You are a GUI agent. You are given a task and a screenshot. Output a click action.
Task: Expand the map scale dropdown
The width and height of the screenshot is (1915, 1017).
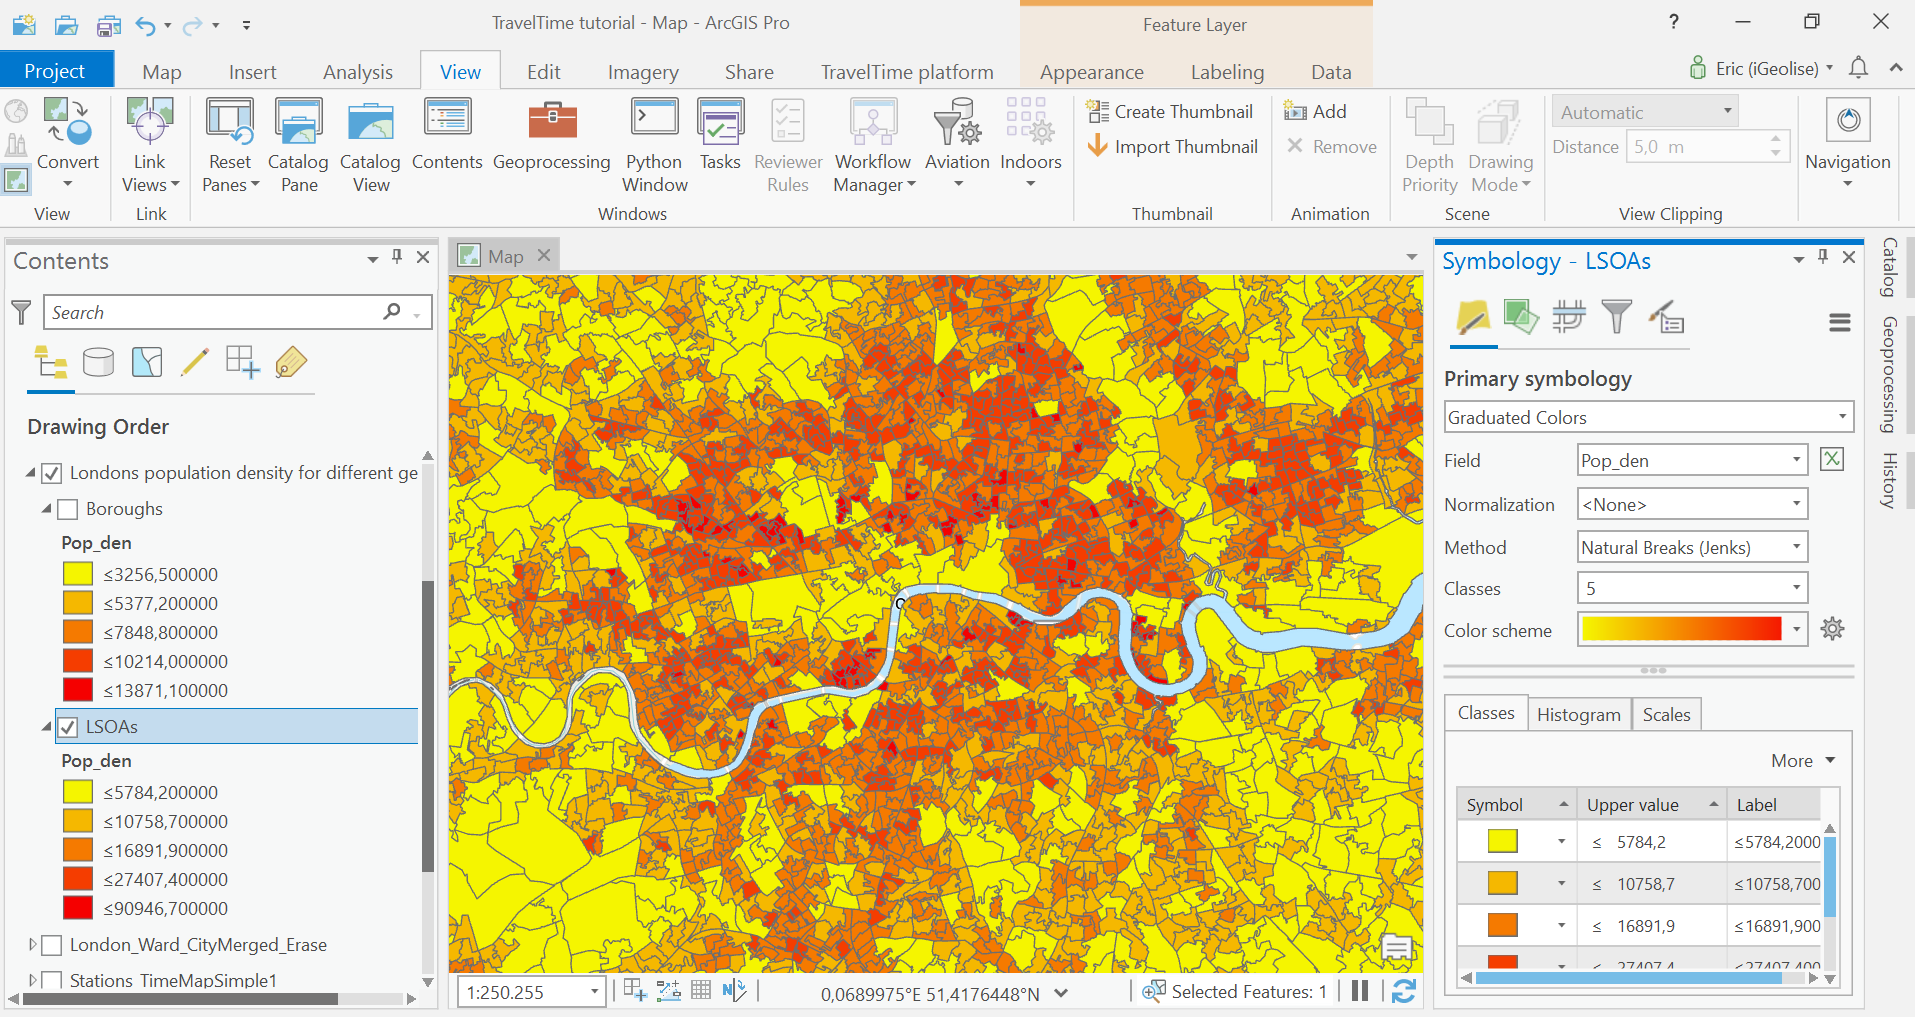point(594,992)
